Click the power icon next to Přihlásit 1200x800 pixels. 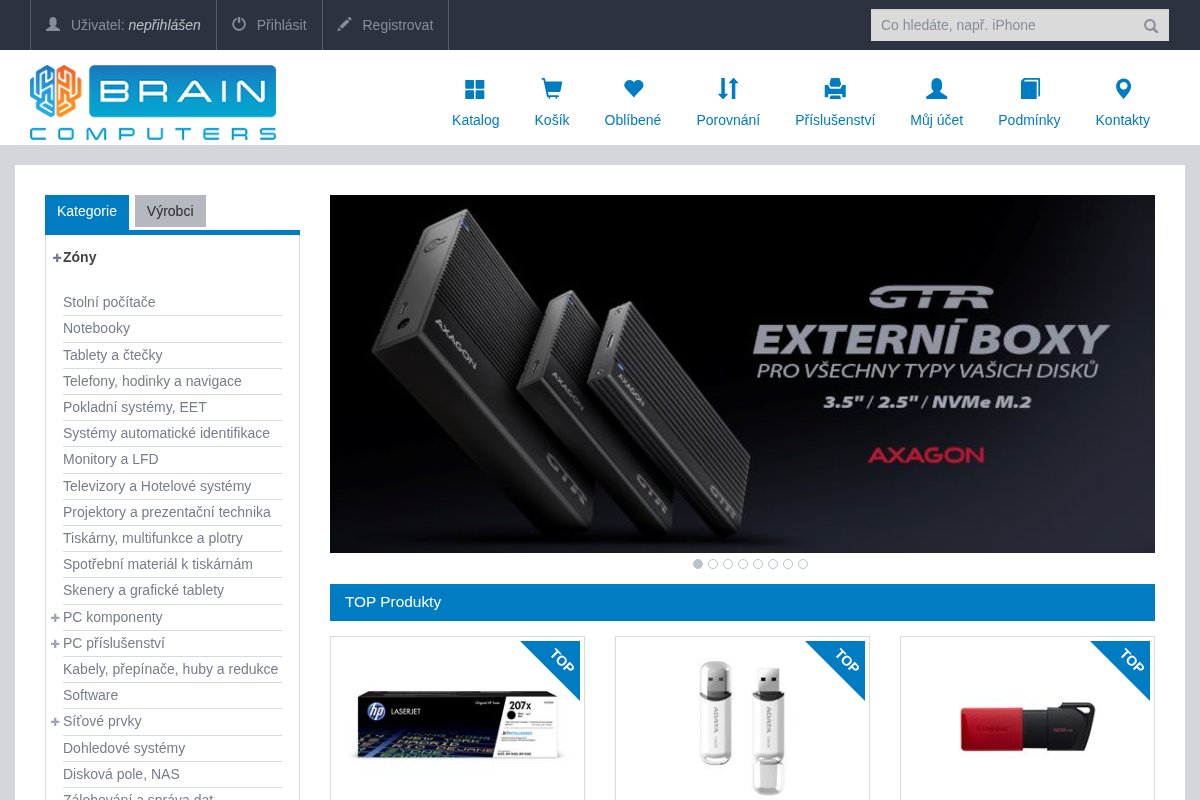[x=239, y=24]
